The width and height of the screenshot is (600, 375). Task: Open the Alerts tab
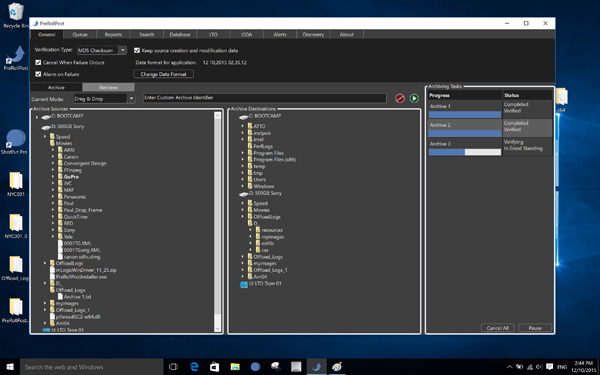tap(280, 34)
